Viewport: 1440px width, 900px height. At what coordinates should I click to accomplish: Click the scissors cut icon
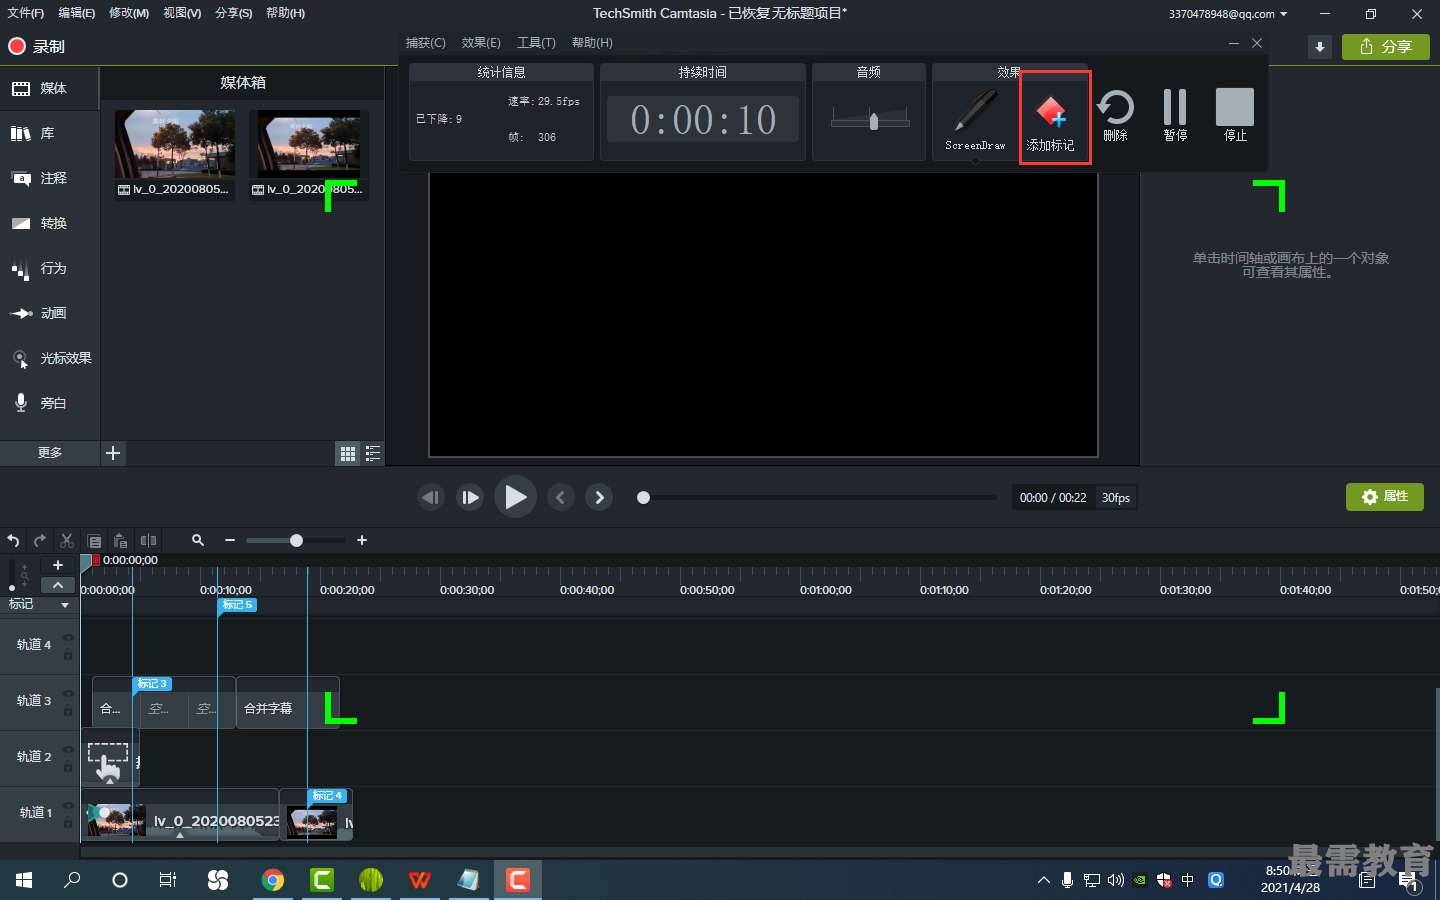[67, 540]
